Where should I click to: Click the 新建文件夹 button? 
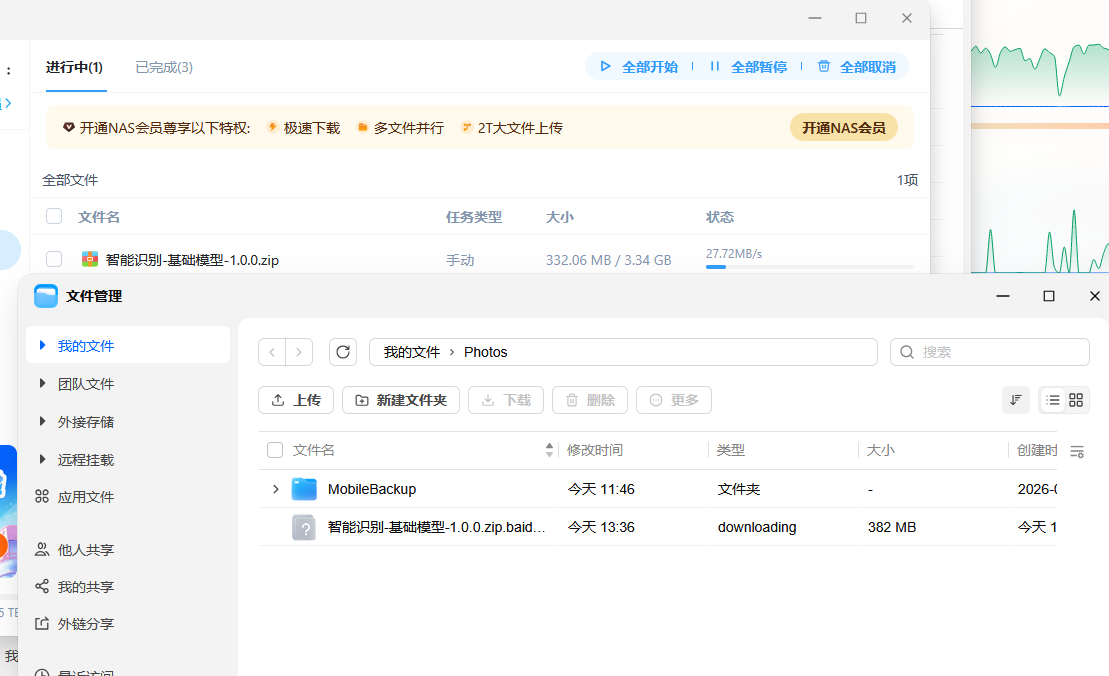[x=401, y=400]
